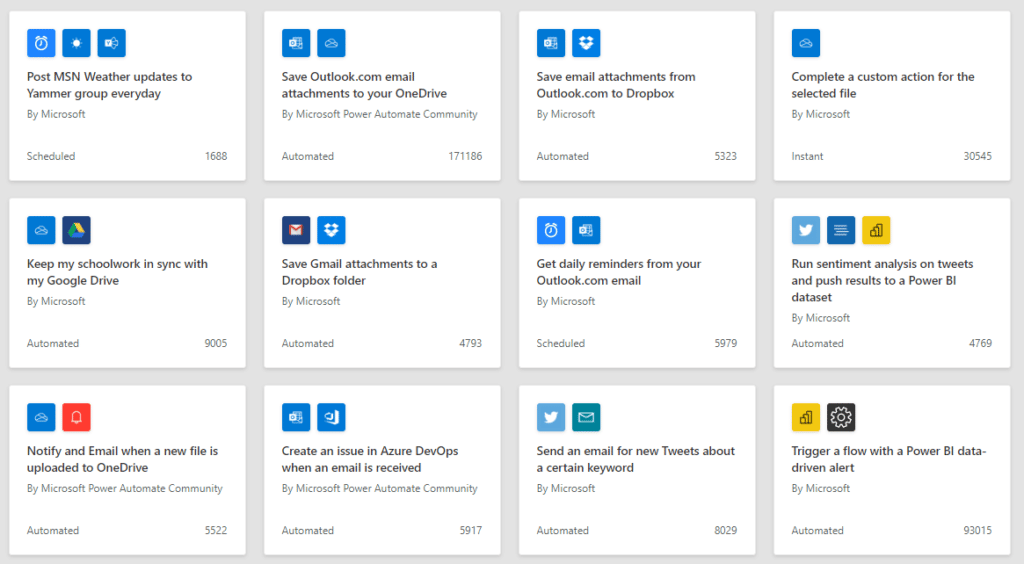1024x564 pixels.
Task: Click the Azure DevOps icon
Action: (331, 417)
